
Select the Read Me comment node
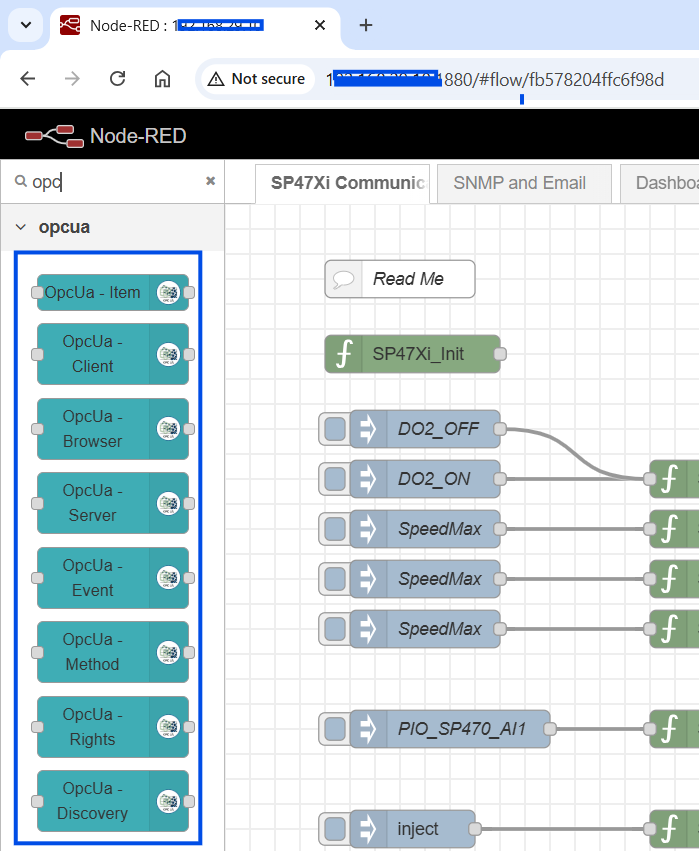tap(400, 279)
